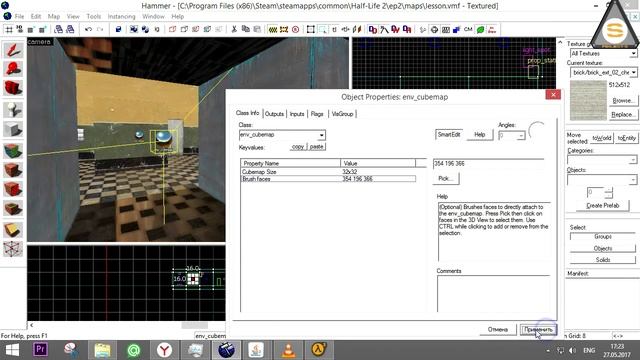Click the toolbar Copy icon
Image resolution: width=640 pixels, height=360 pixels.
tap(245, 29)
